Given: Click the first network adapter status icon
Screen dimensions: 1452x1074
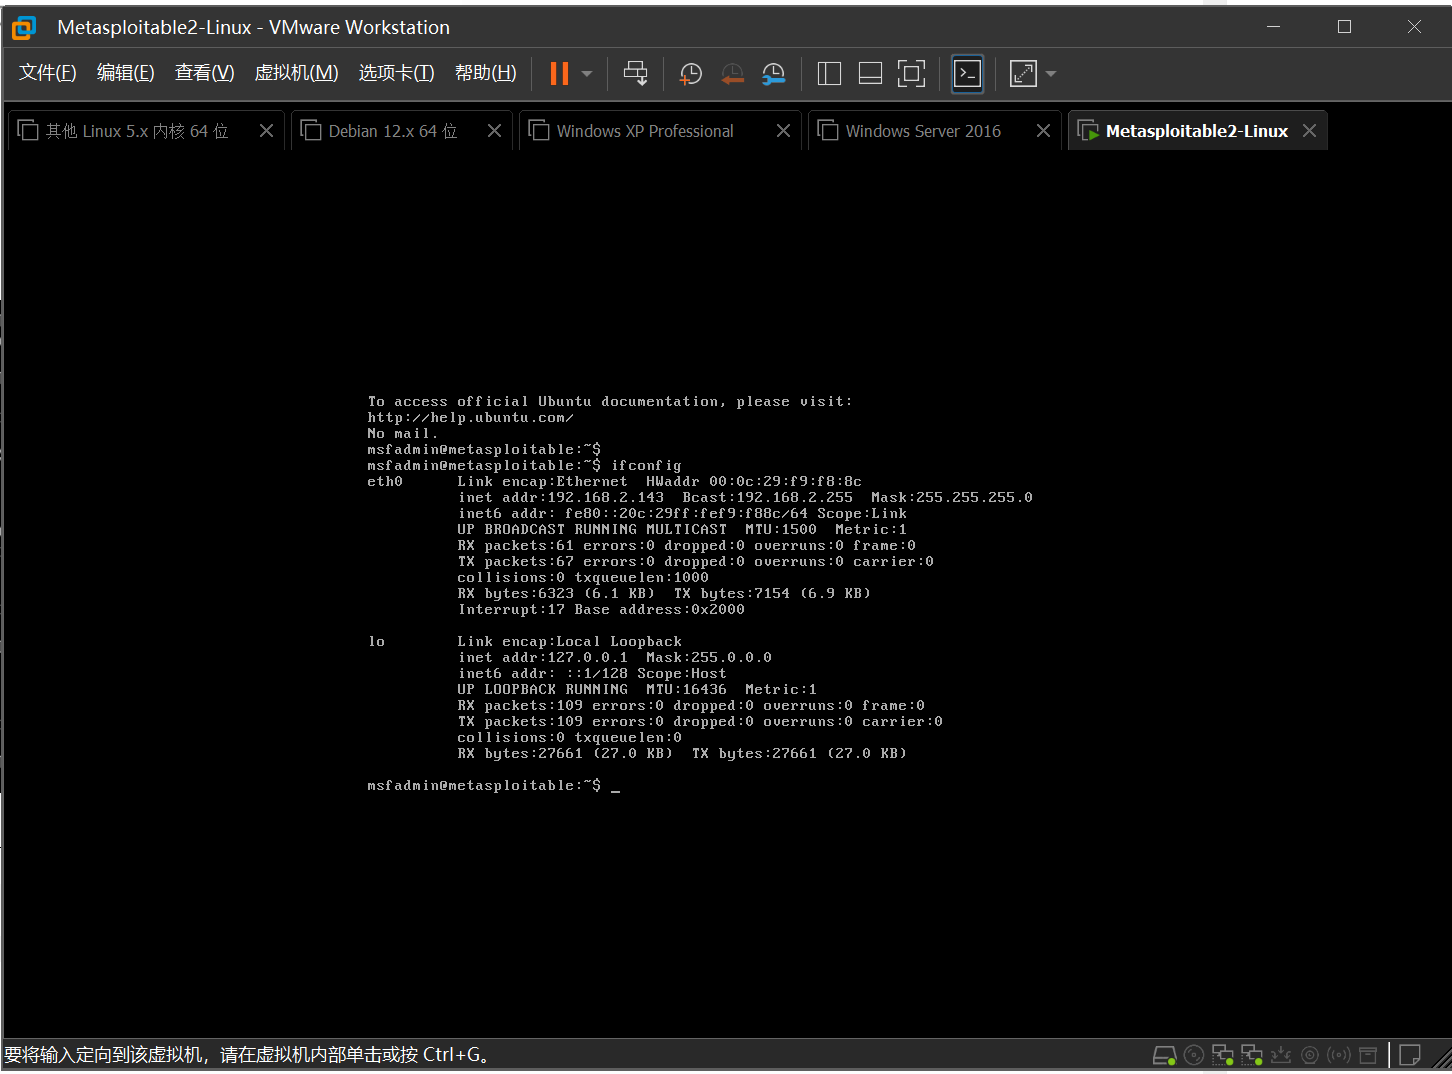Looking at the screenshot, I should point(1222,1055).
